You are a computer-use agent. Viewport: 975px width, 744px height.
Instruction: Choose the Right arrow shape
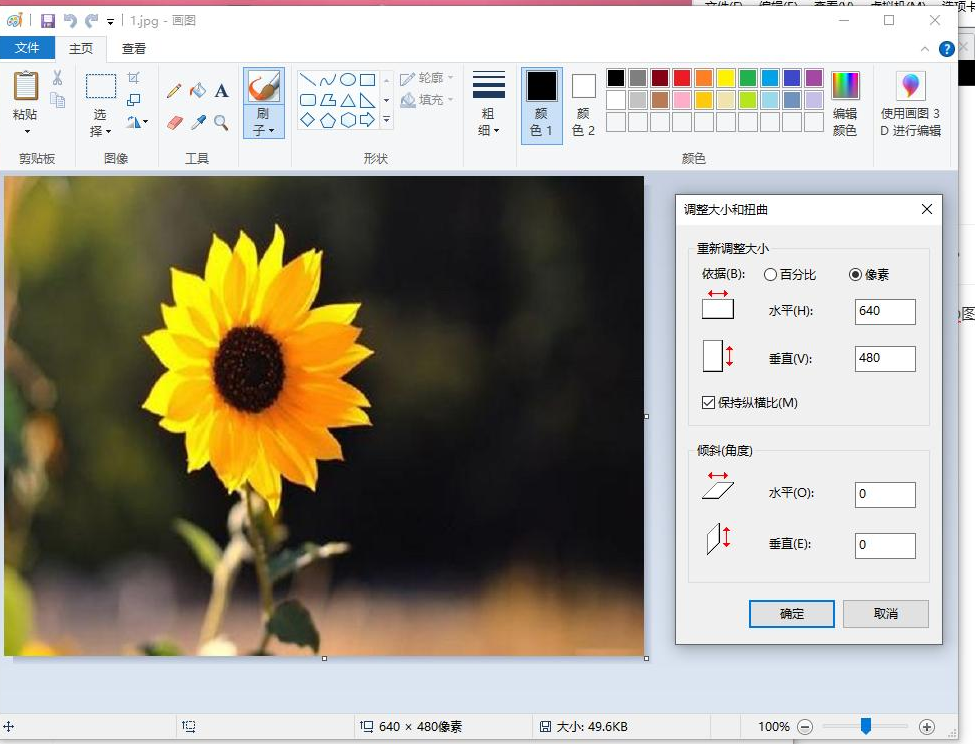coord(367,120)
